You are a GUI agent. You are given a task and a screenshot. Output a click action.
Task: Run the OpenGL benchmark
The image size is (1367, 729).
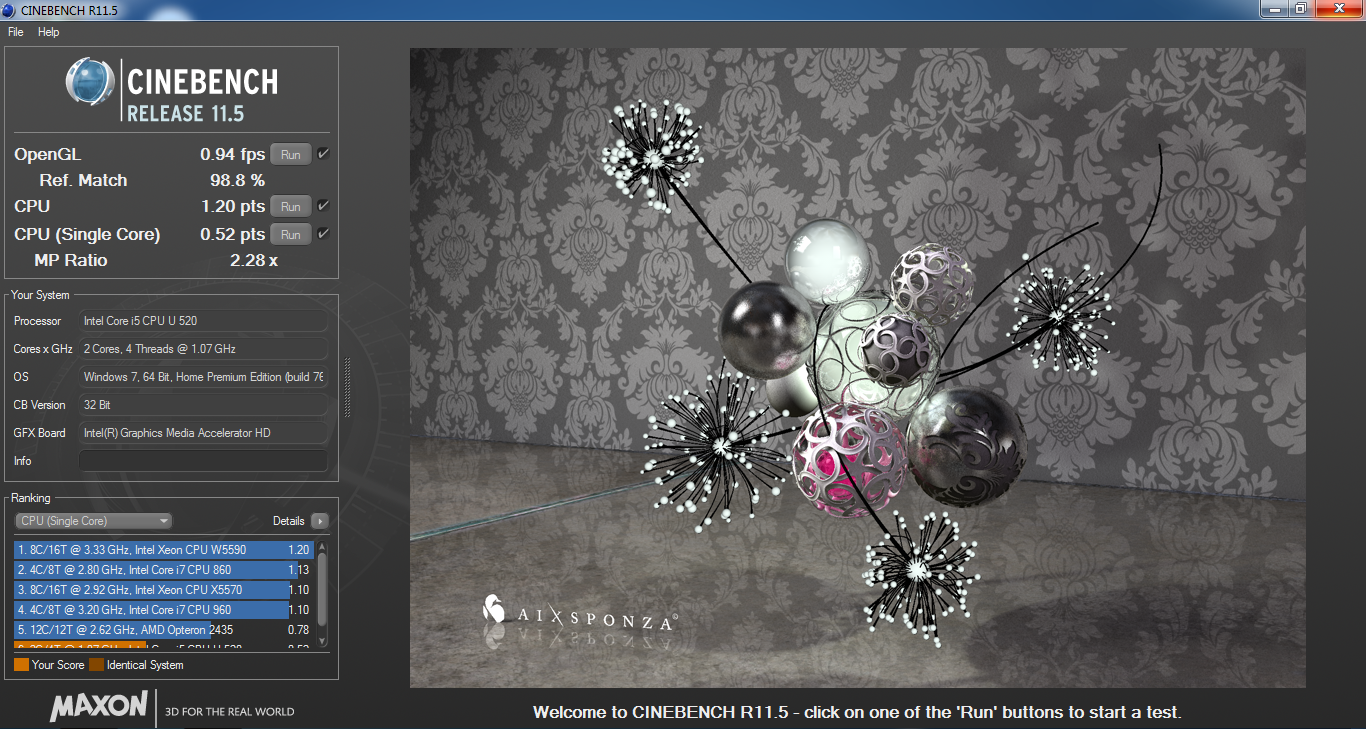coord(290,155)
